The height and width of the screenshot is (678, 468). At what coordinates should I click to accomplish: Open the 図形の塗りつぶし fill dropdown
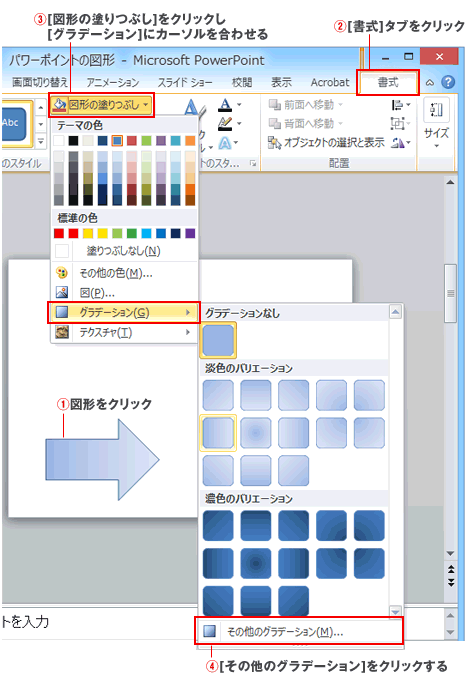[x=101, y=105]
